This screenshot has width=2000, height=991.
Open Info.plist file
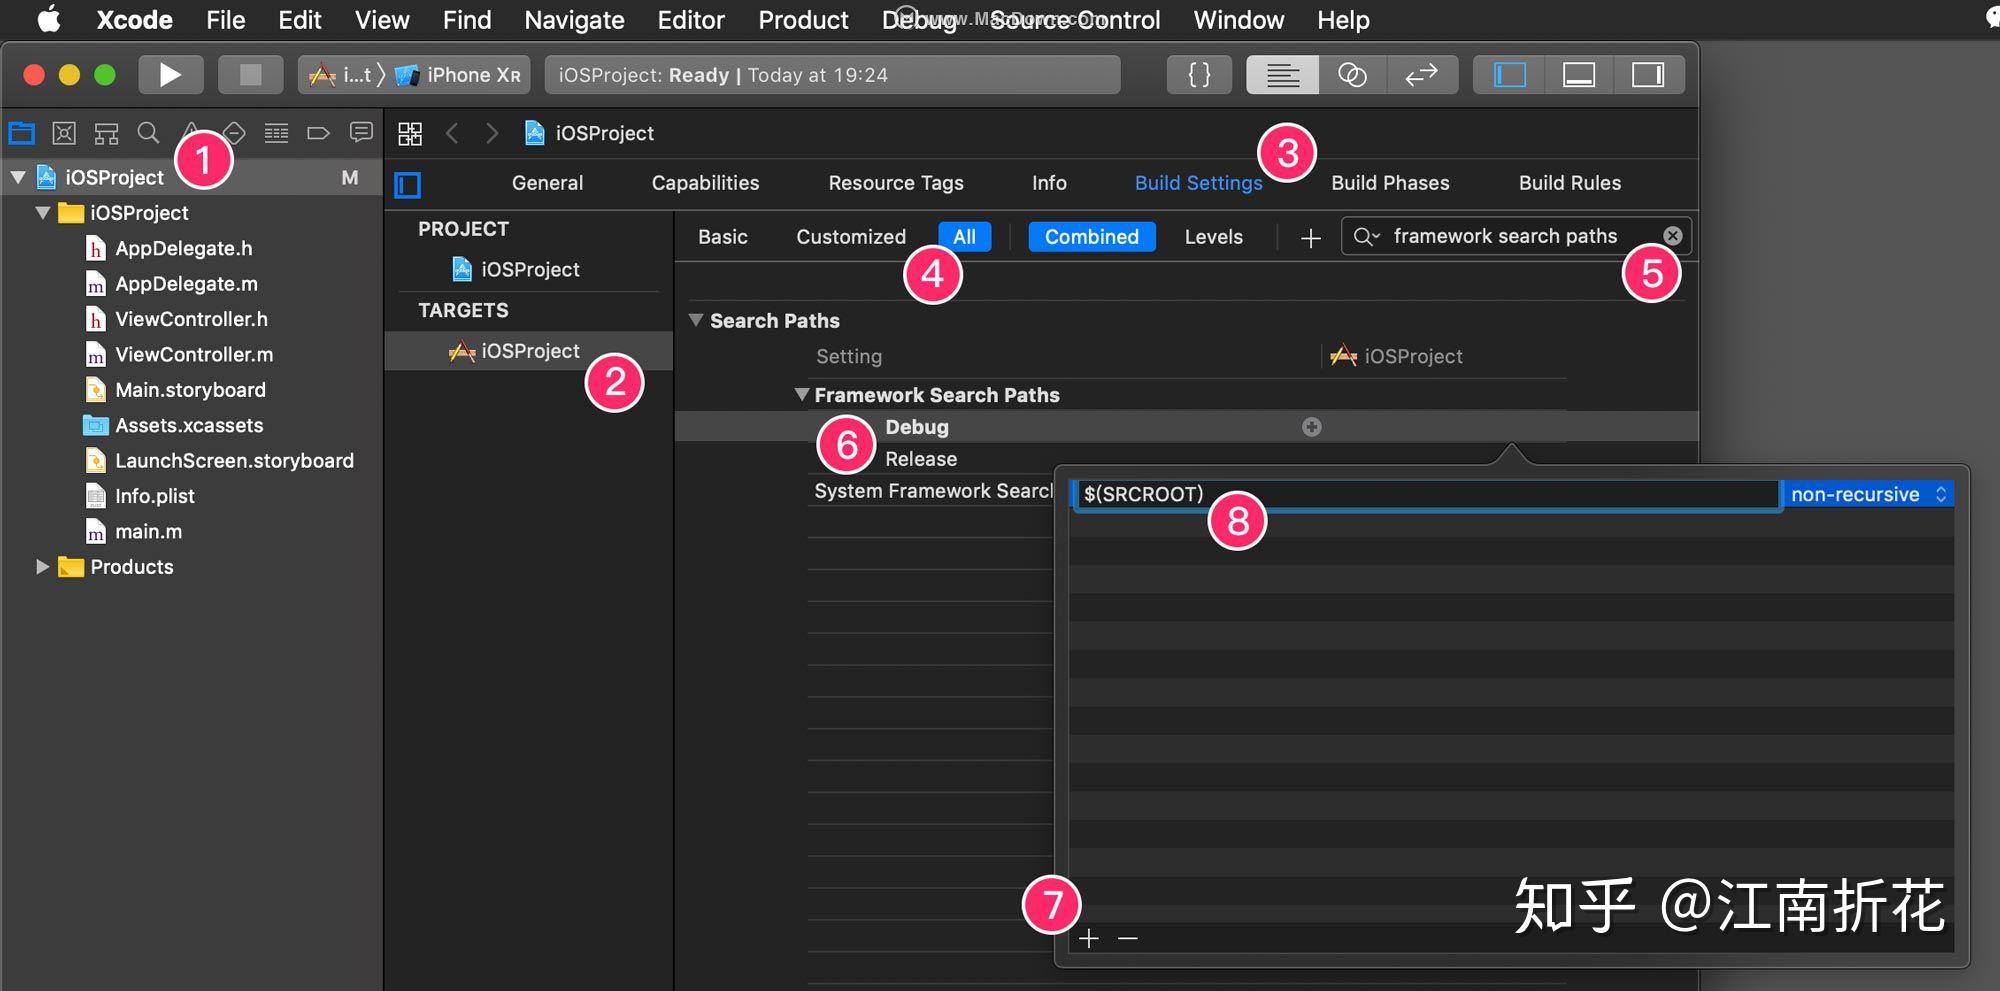[x=155, y=496]
